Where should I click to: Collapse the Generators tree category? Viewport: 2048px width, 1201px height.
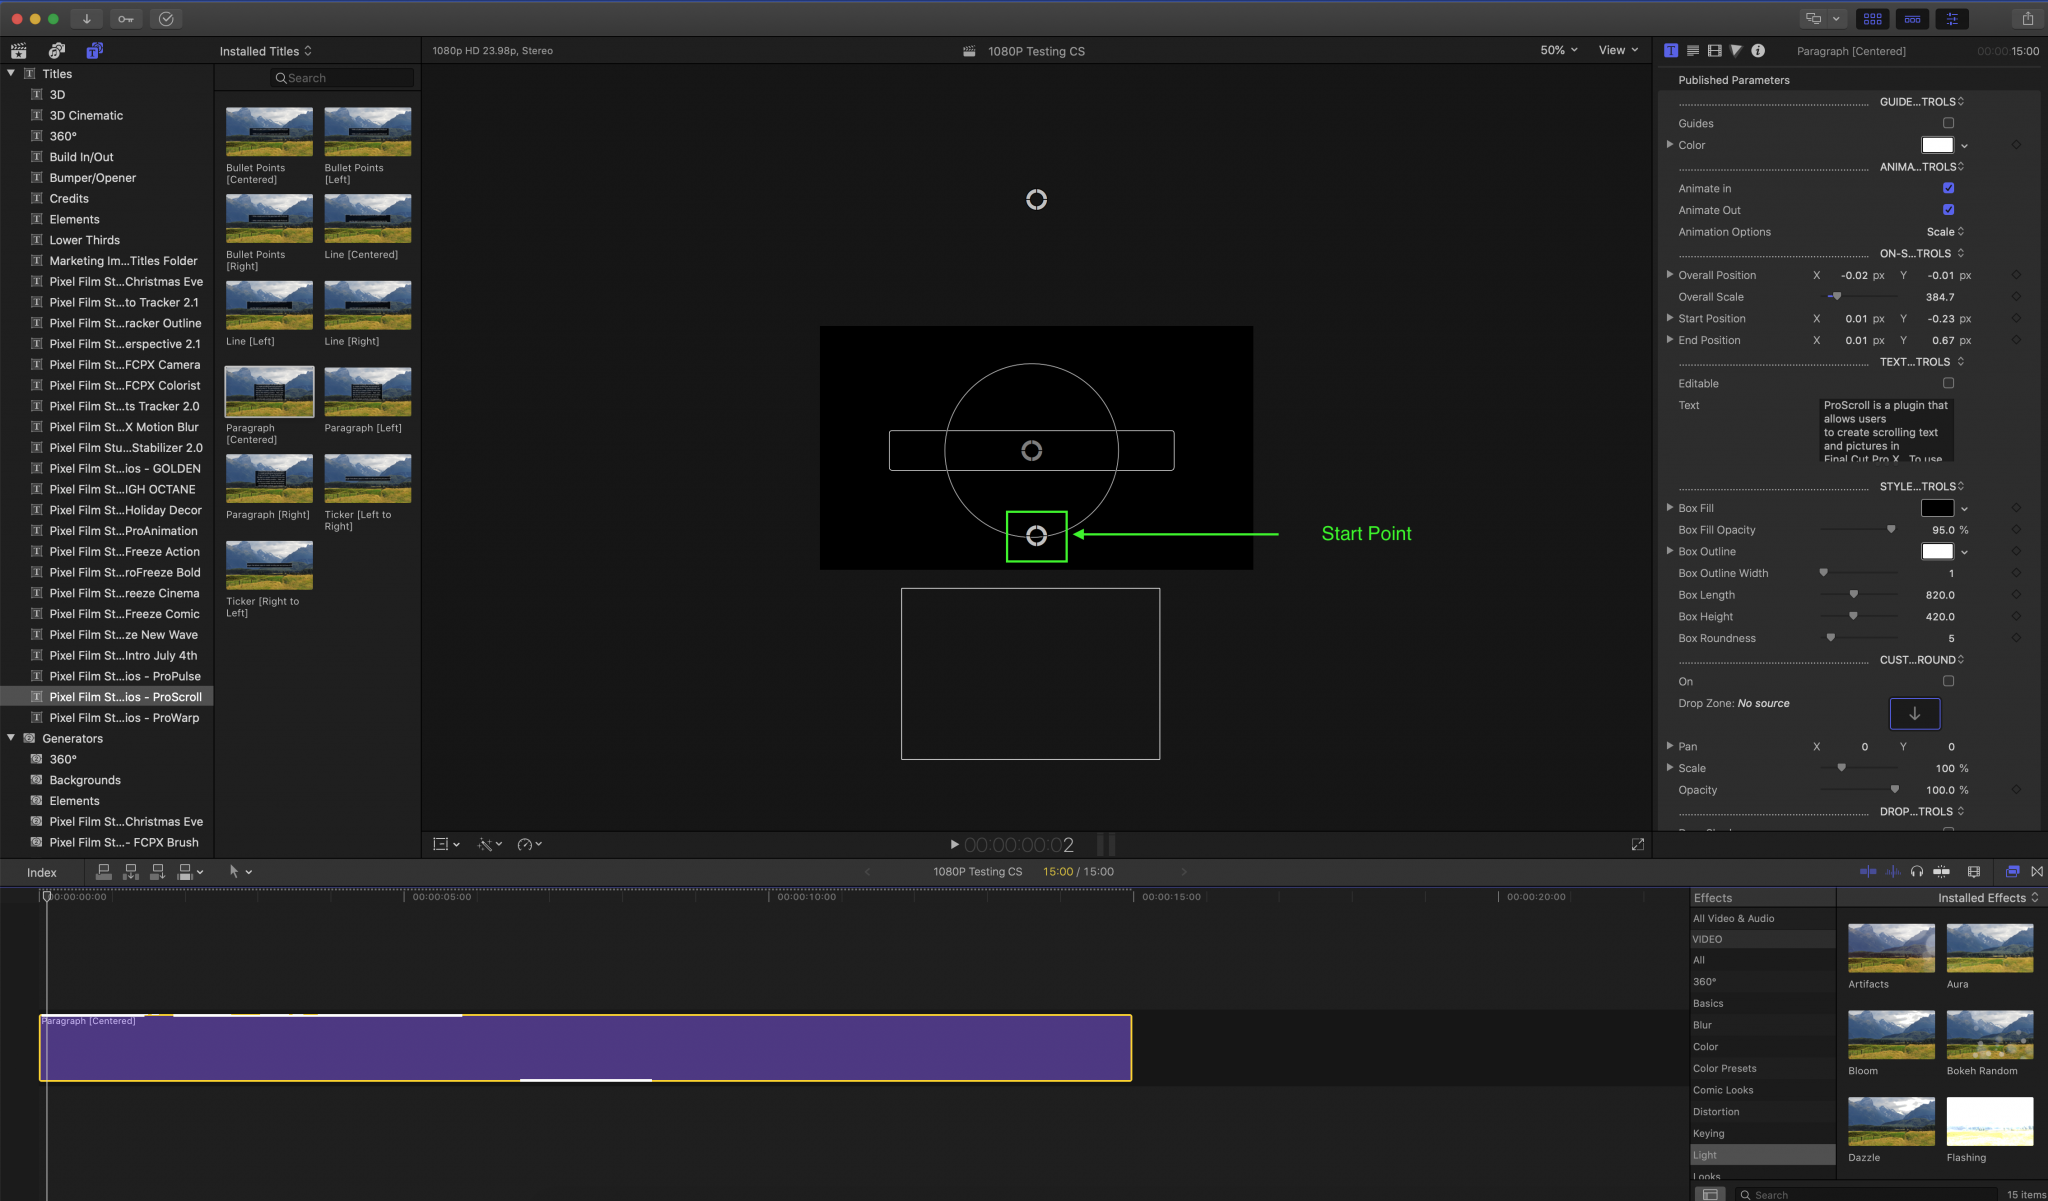tap(11, 738)
